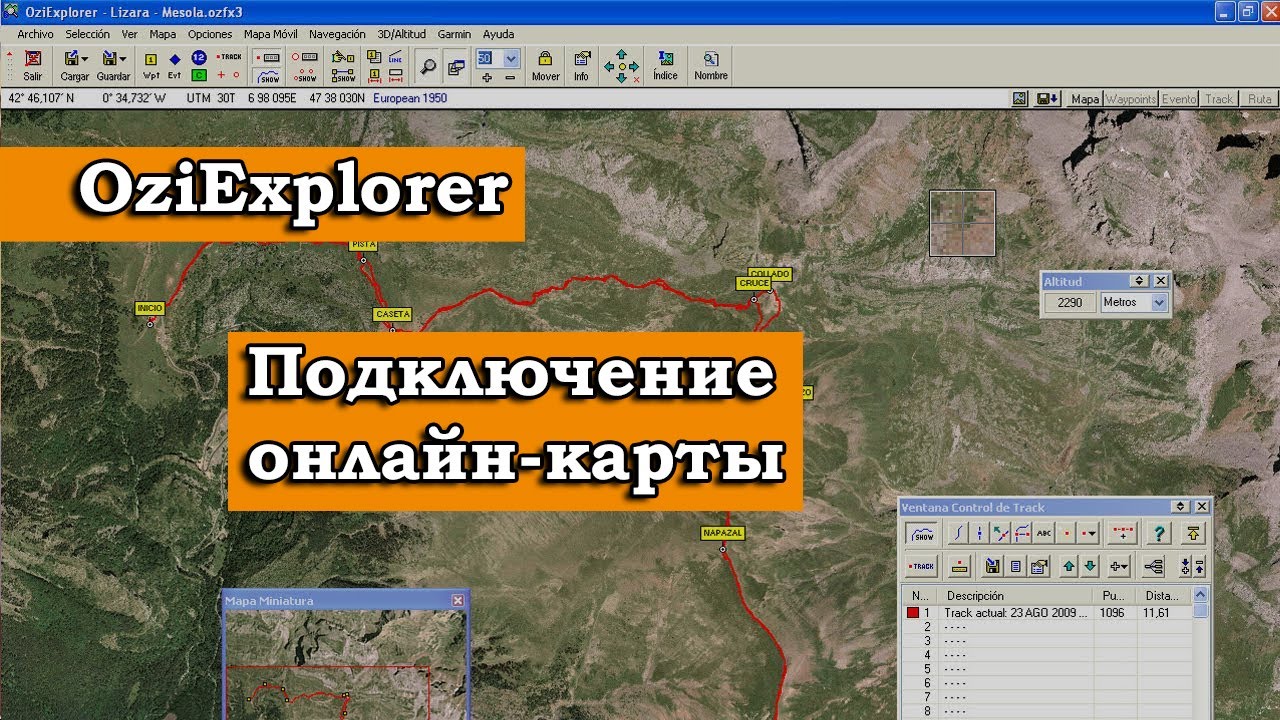Switch to Mapa mode tab

point(1085,99)
